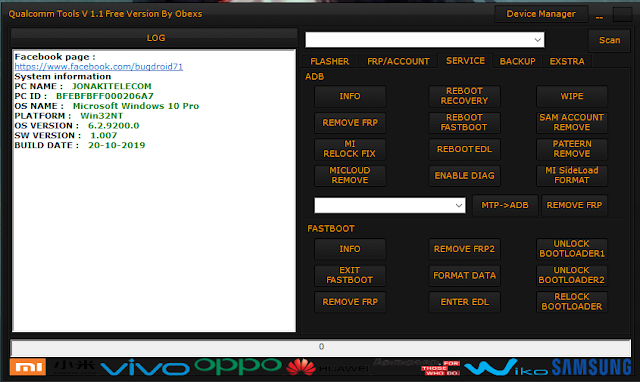Click the SW VERSION 1.007 value
Image resolution: width=640 pixels, height=382 pixels.
coord(104,135)
